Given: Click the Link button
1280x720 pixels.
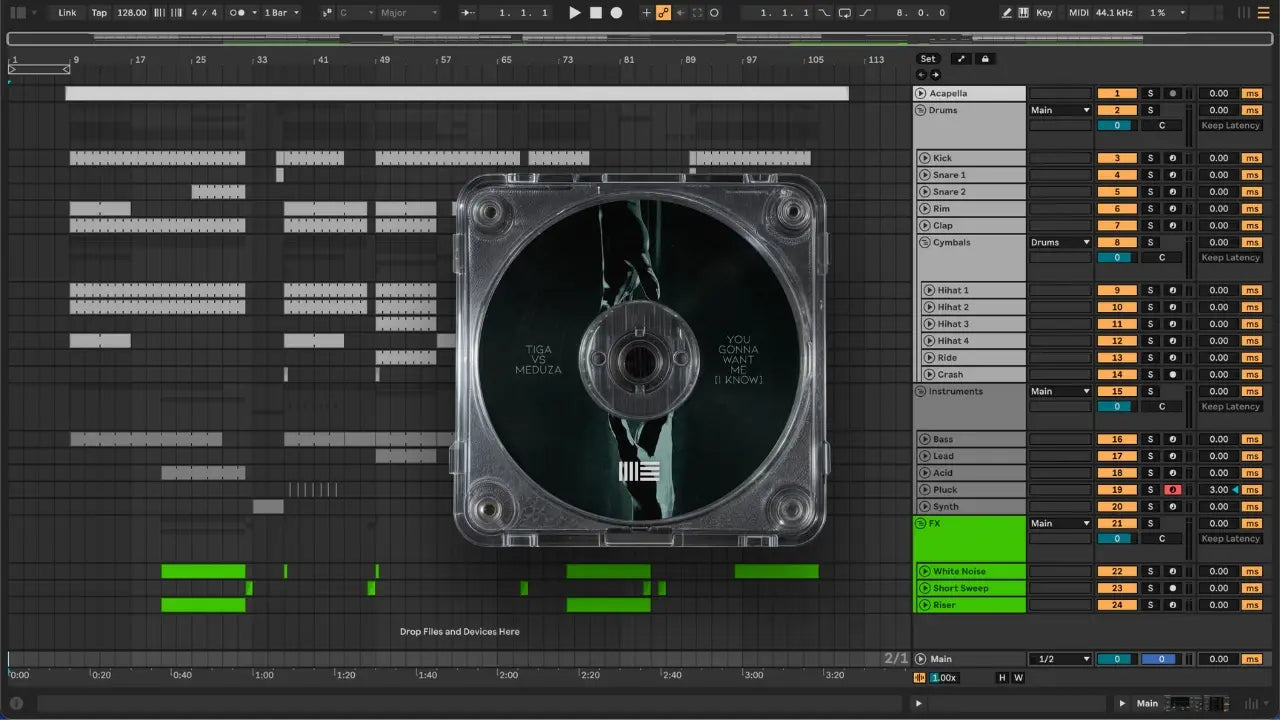Looking at the screenshot, I should pos(67,13).
